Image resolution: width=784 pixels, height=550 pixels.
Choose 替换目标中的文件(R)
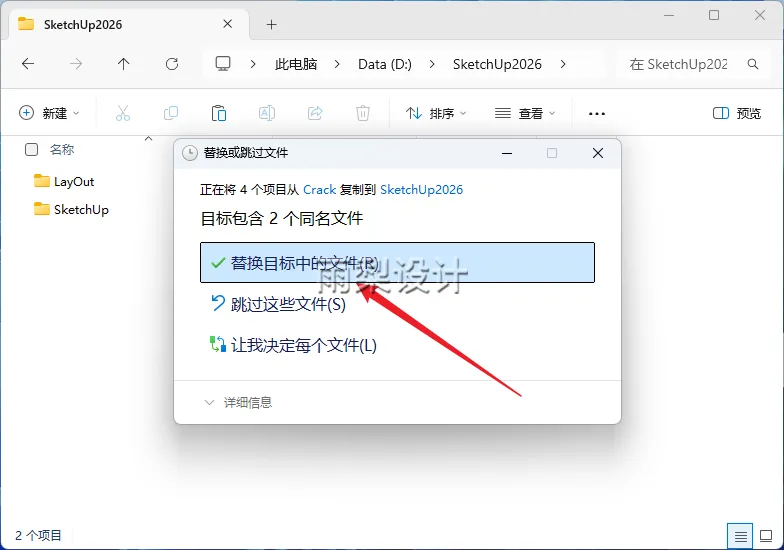[x=398, y=262]
